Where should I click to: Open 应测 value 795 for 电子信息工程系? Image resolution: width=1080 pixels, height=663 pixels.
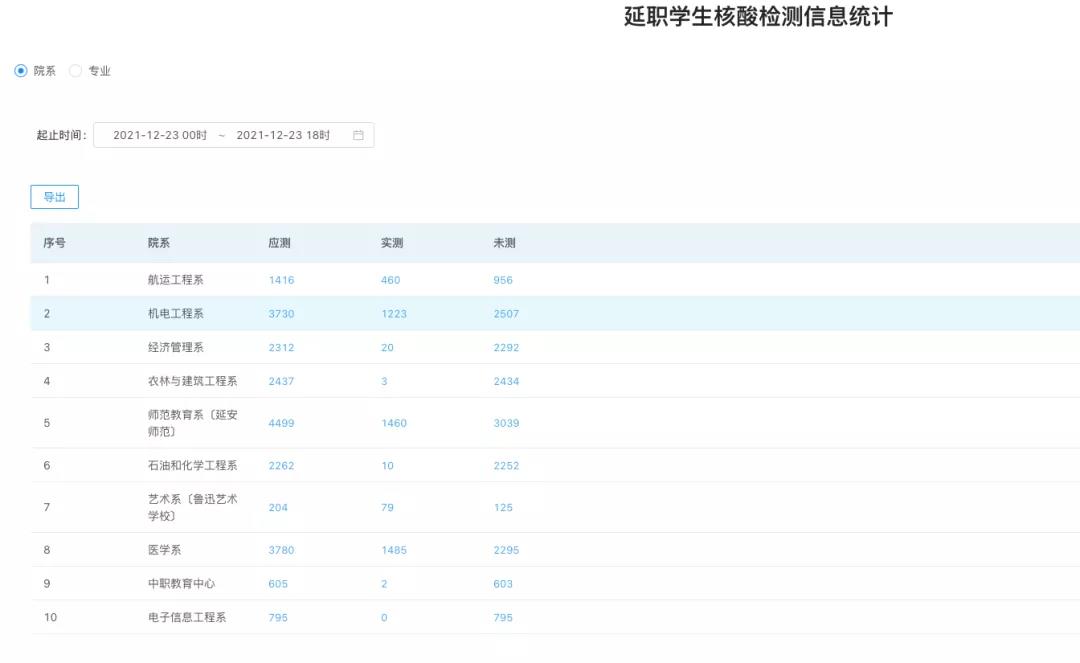point(278,617)
